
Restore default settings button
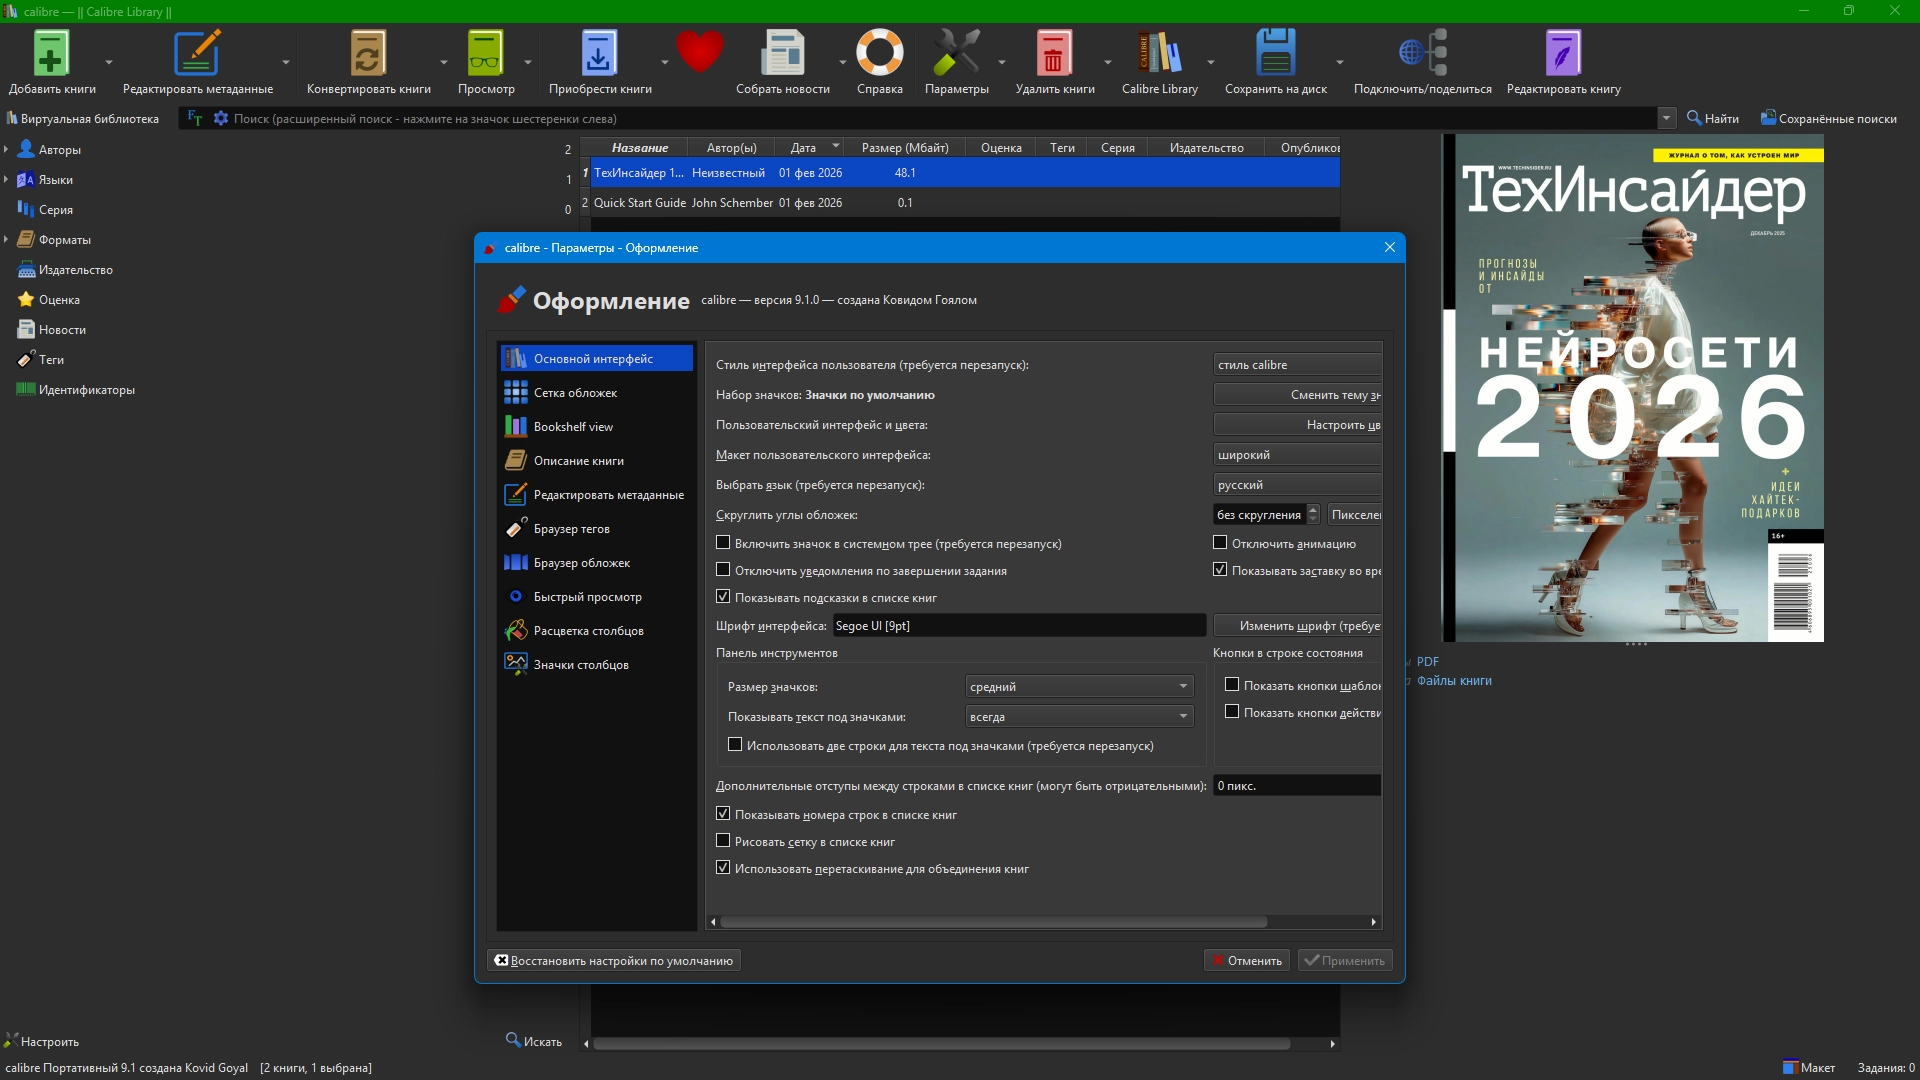613,960
